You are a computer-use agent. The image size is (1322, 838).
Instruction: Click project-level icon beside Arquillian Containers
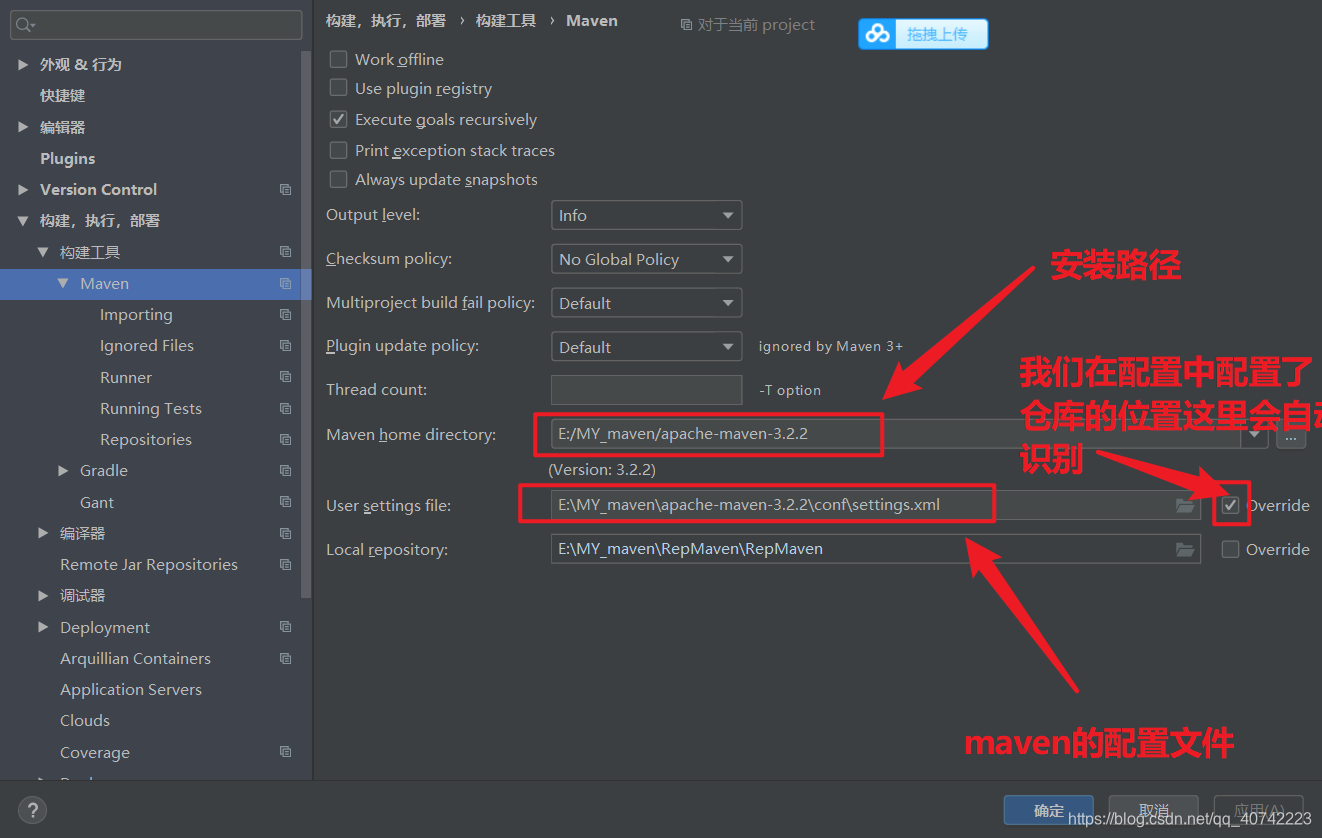[286, 658]
